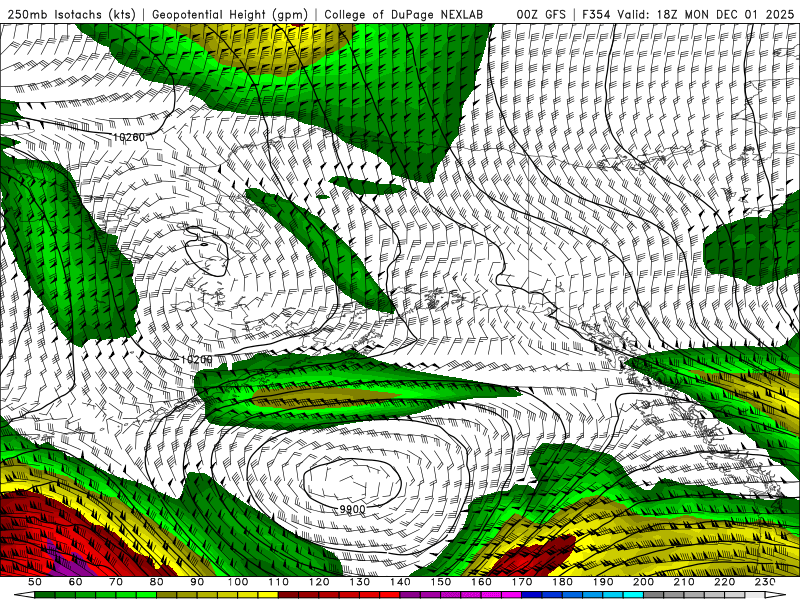Click the '130' color bar label
Viewport: 800px width, 600px height.
(x=360, y=582)
